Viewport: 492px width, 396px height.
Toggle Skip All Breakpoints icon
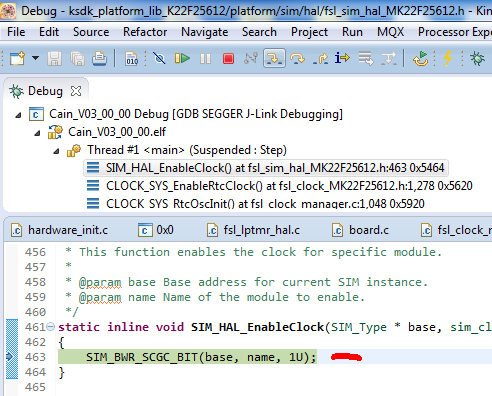(x=159, y=59)
